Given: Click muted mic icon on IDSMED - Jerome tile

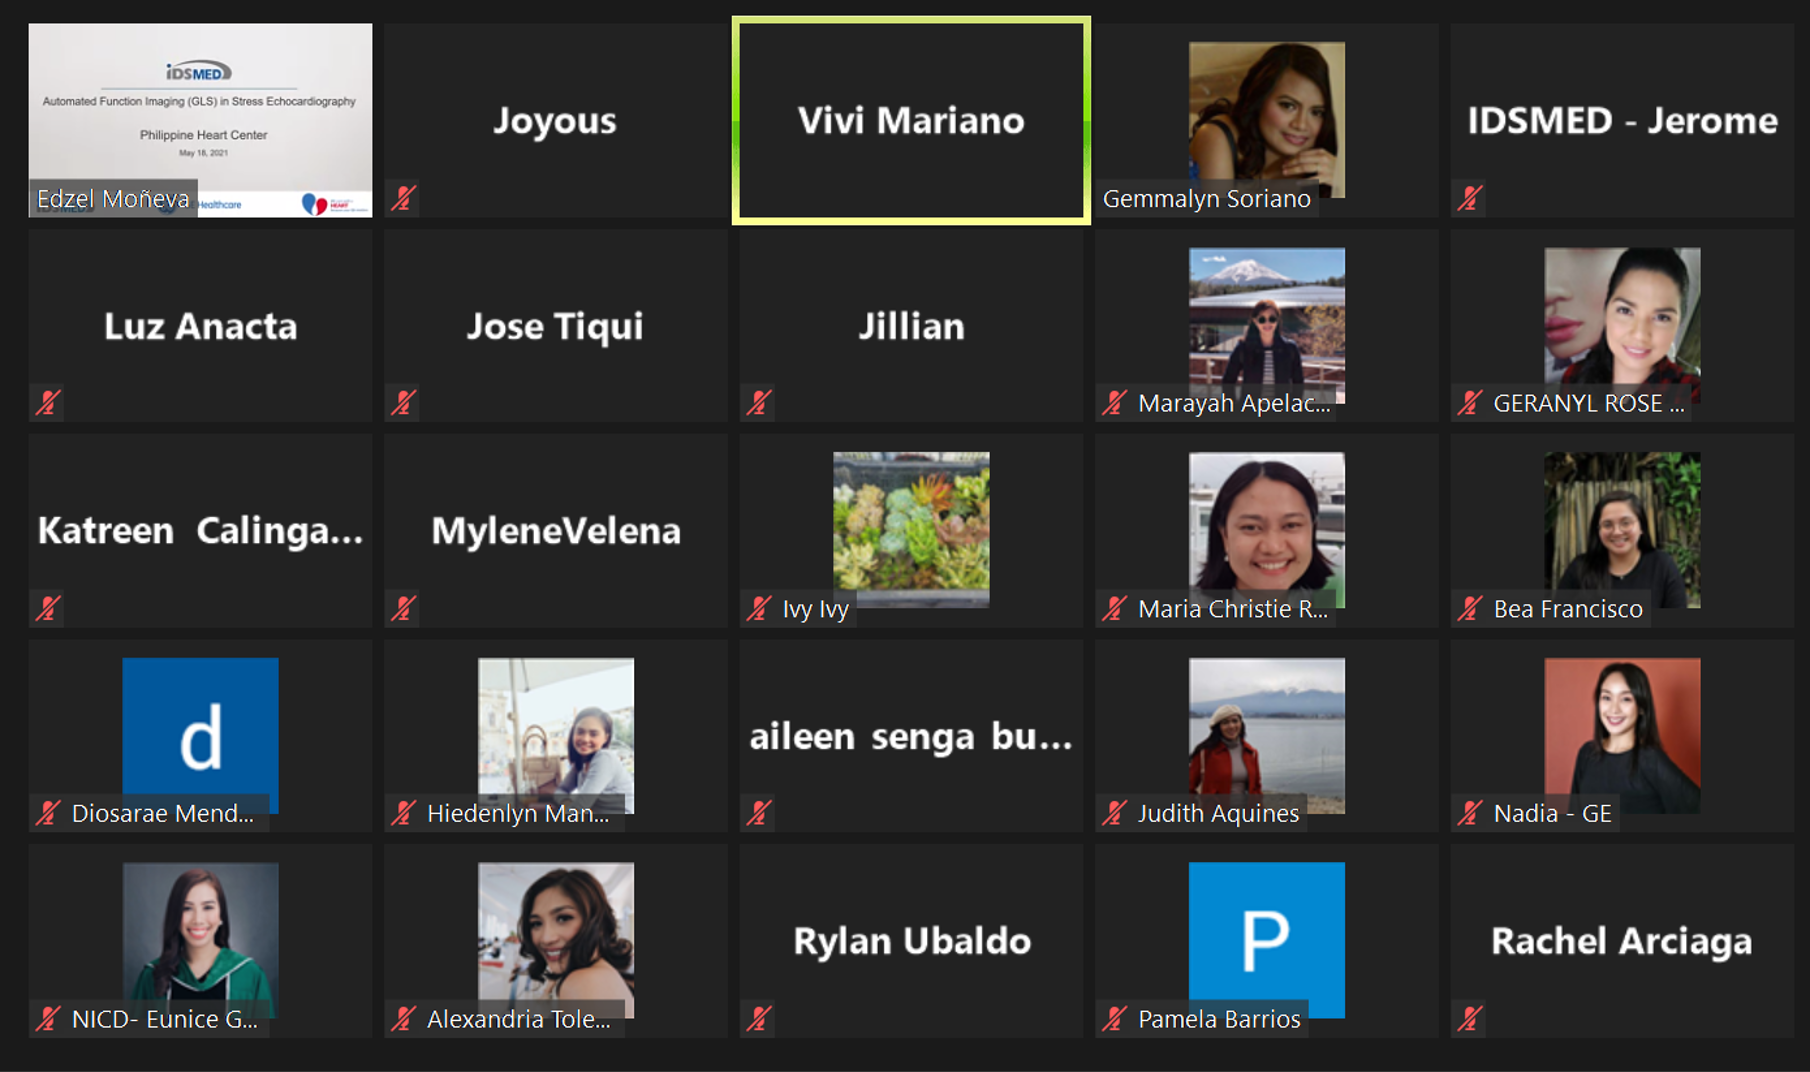Looking at the screenshot, I should [x=1470, y=198].
